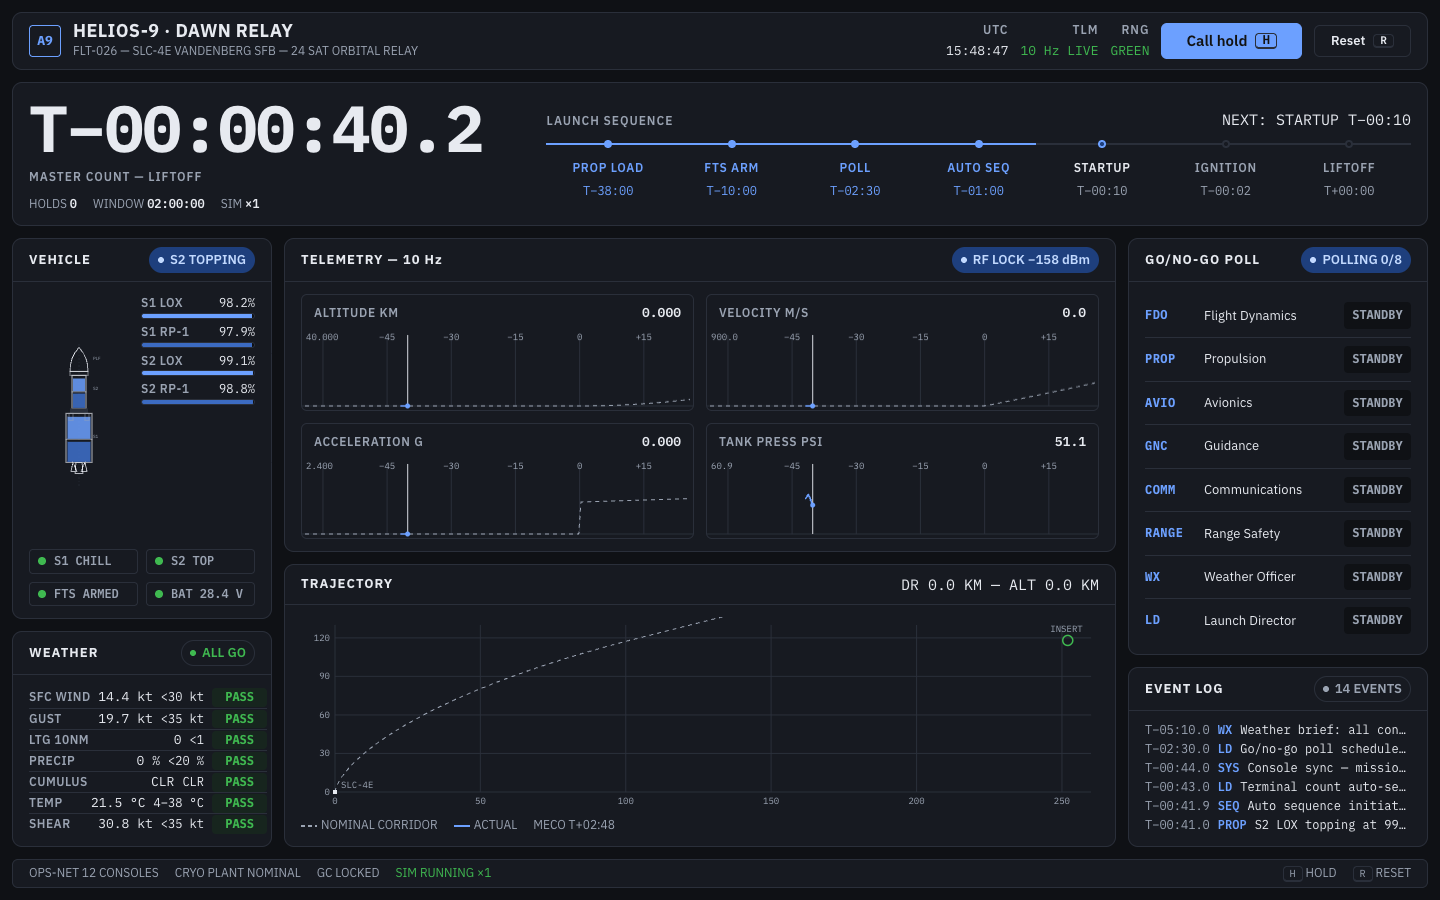The image size is (1440, 900).
Task: Click the ACCELERATION G chart
Action: (x=497, y=481)
